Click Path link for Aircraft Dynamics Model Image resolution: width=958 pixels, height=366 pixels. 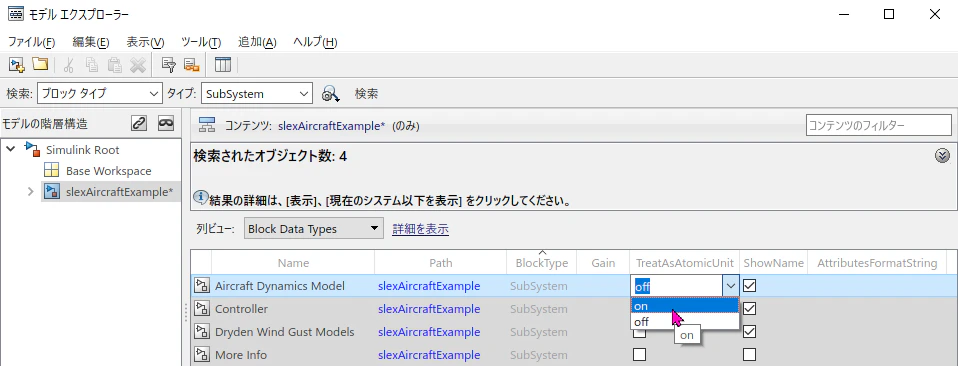(429, 285)
